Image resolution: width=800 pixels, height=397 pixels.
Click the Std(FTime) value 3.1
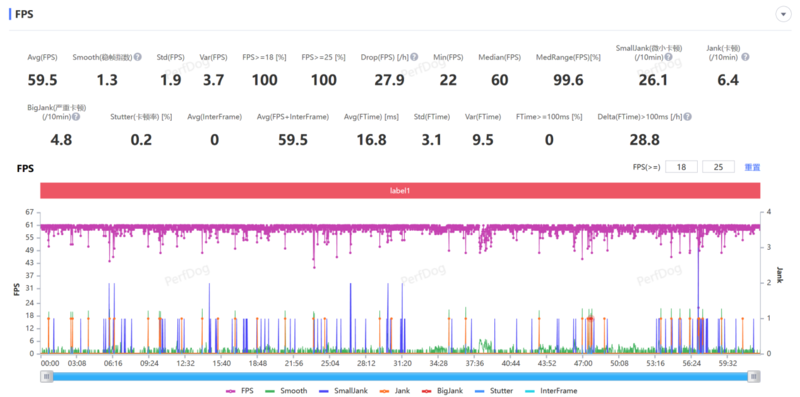[431, 140]
